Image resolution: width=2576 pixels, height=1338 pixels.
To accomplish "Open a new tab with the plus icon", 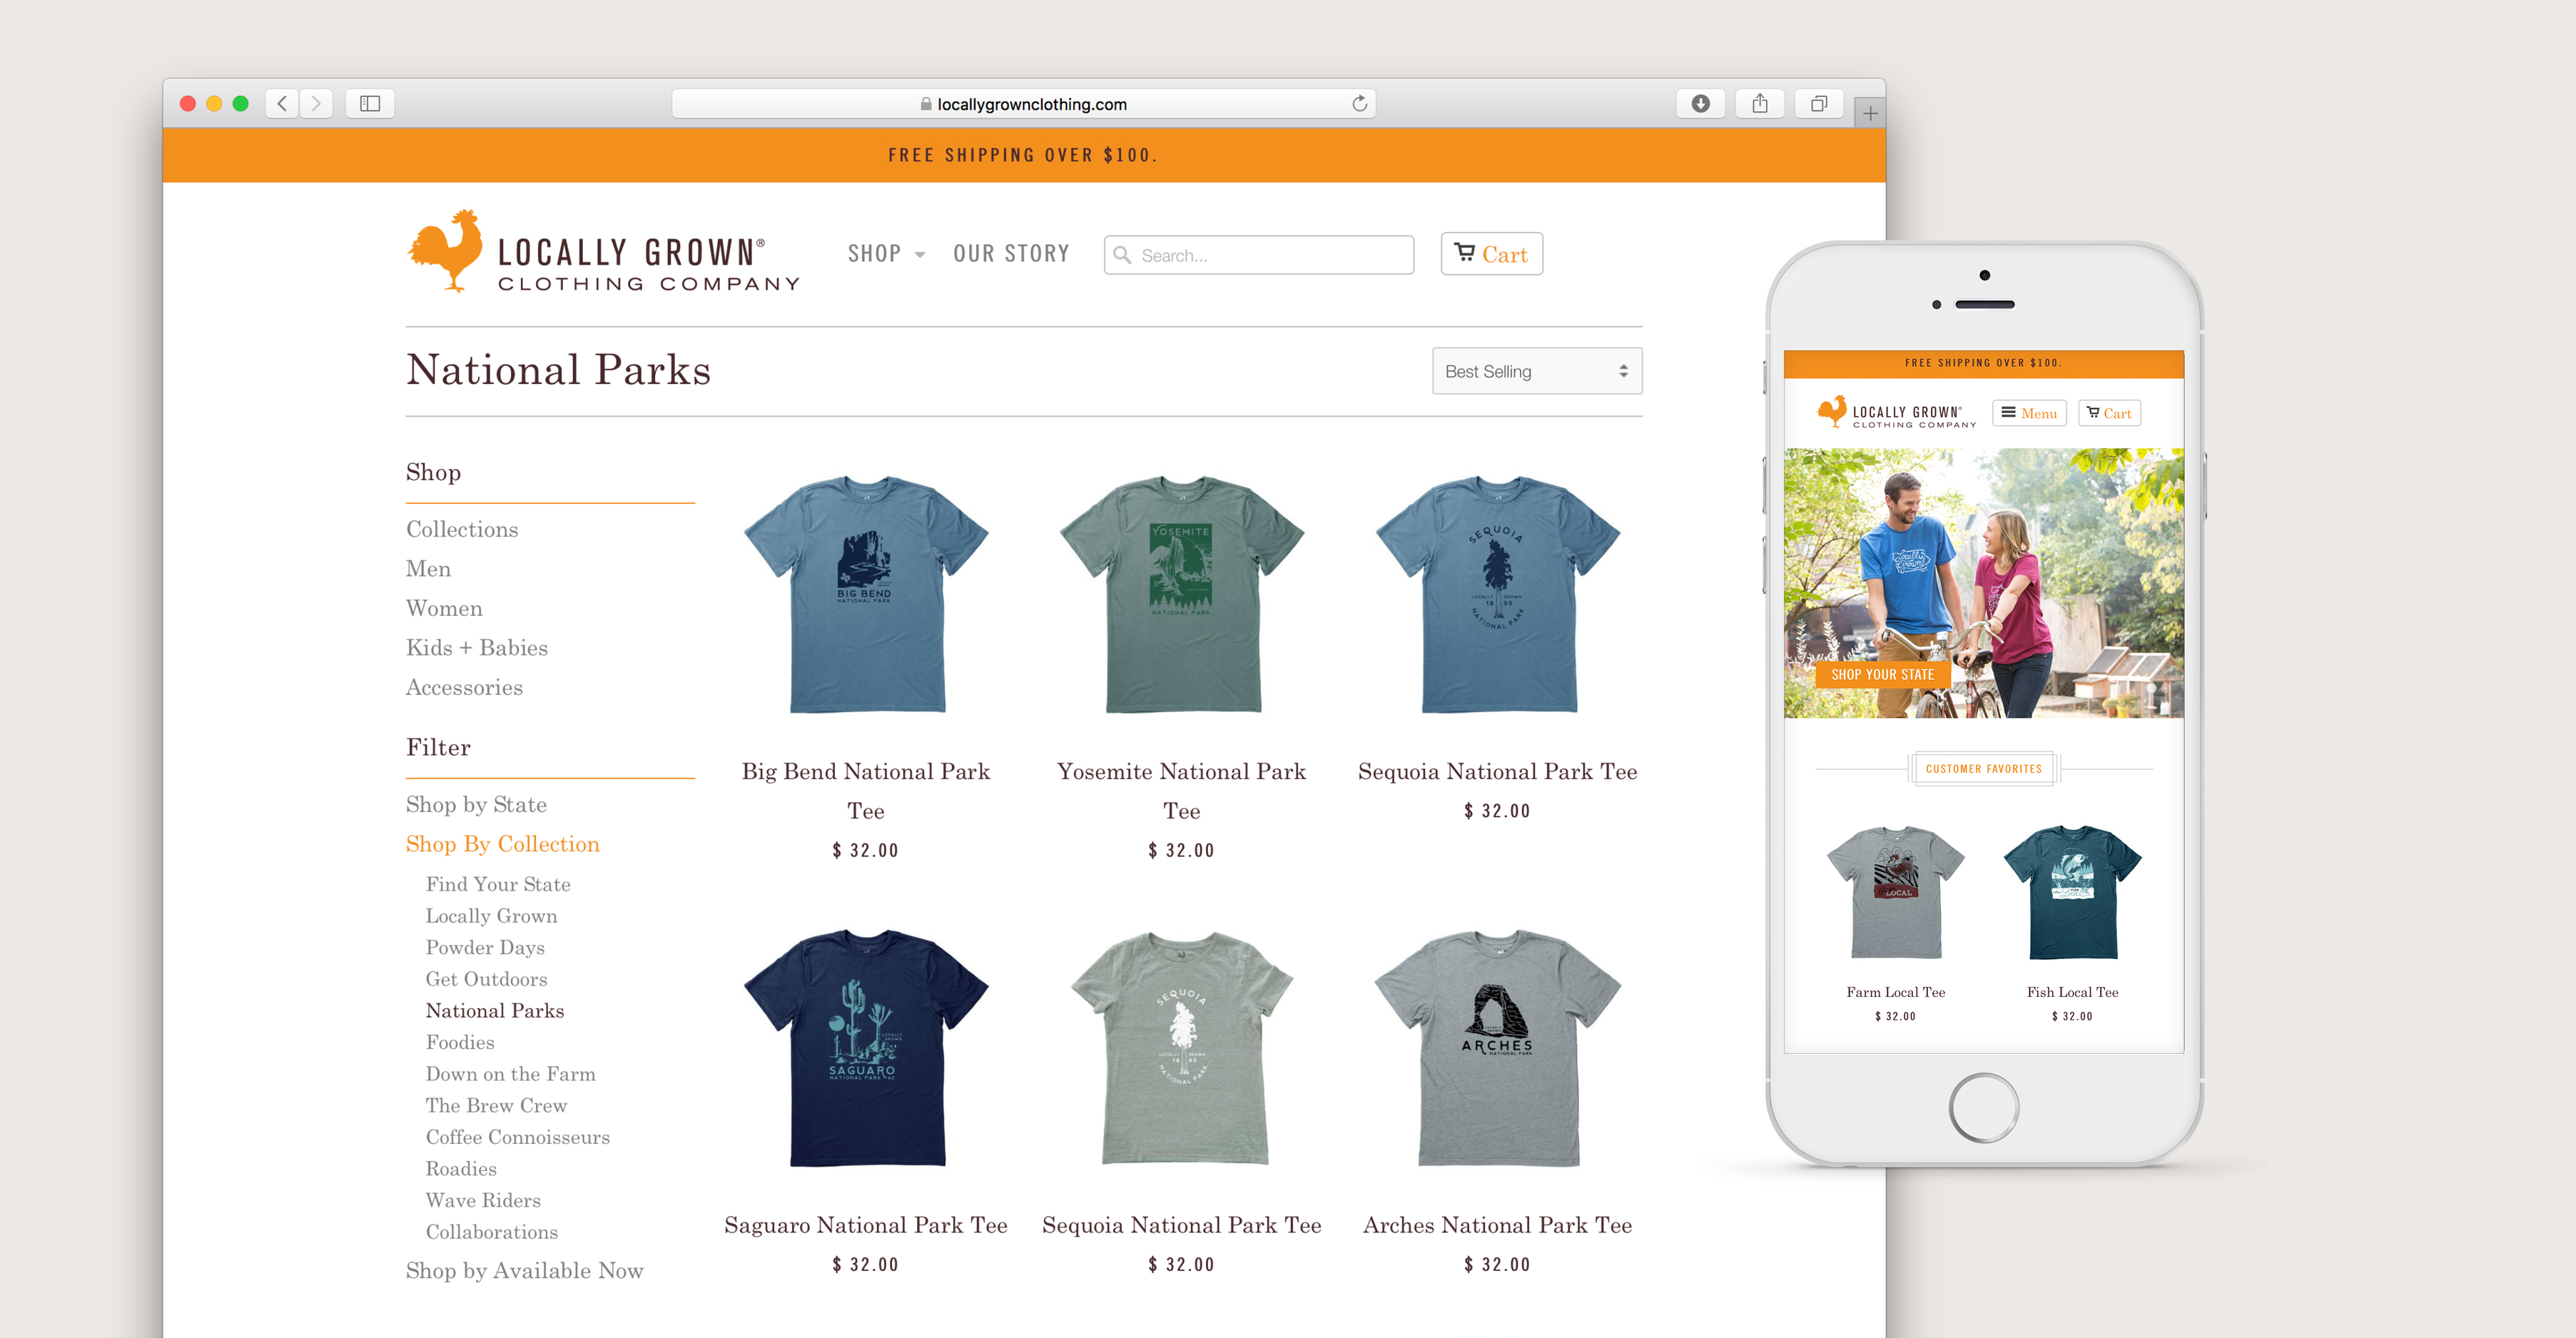I will (x=1869, y=113).
